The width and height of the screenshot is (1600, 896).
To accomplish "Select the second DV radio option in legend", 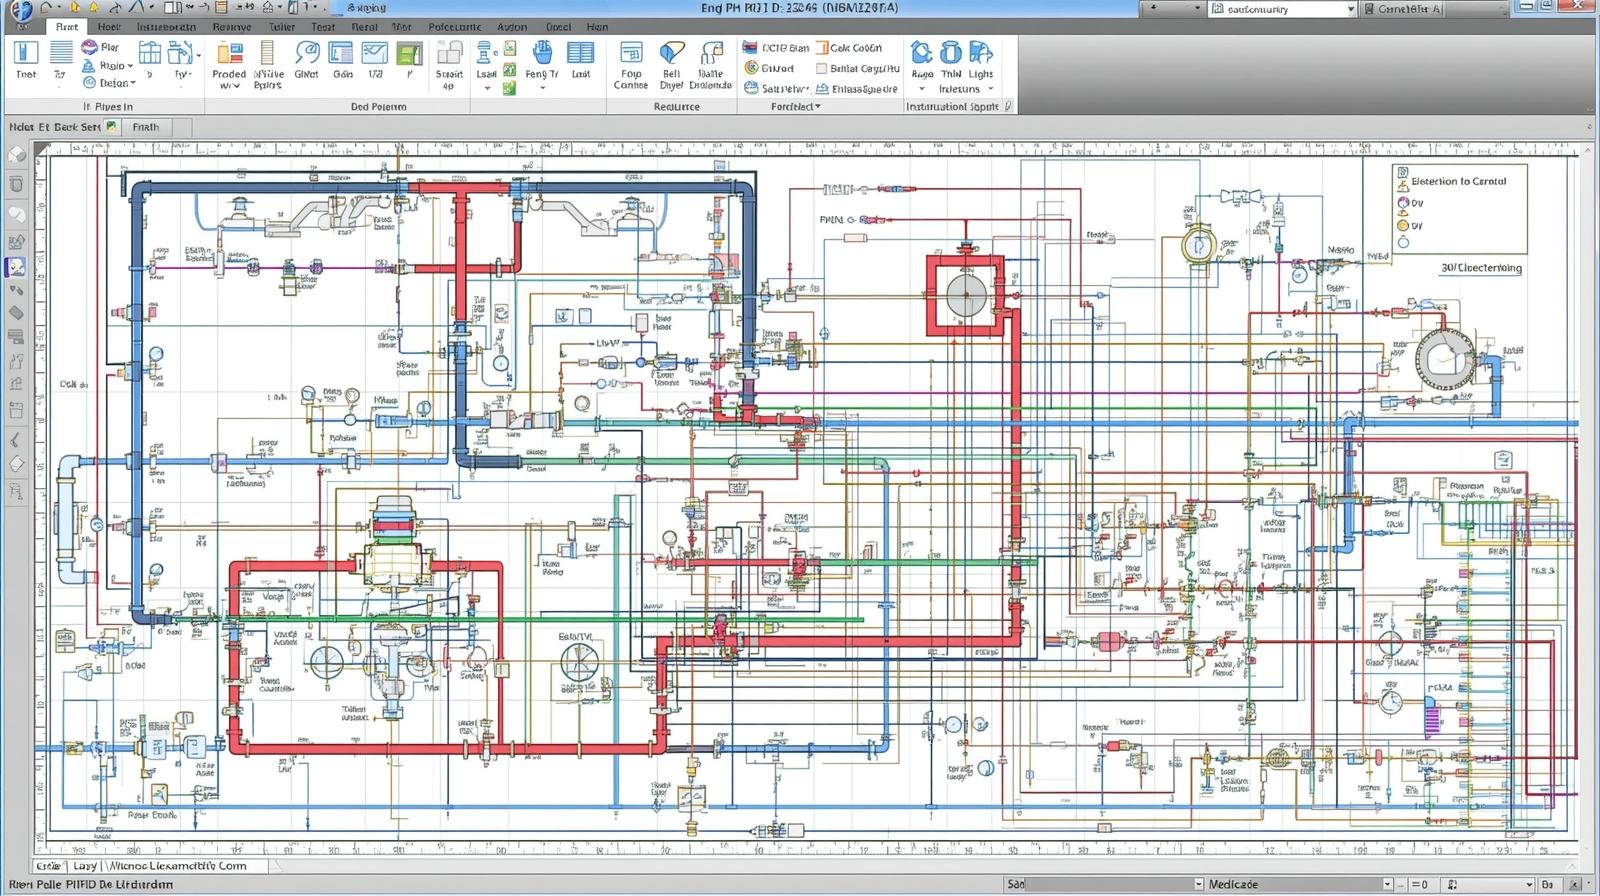I will (1403, 225).
